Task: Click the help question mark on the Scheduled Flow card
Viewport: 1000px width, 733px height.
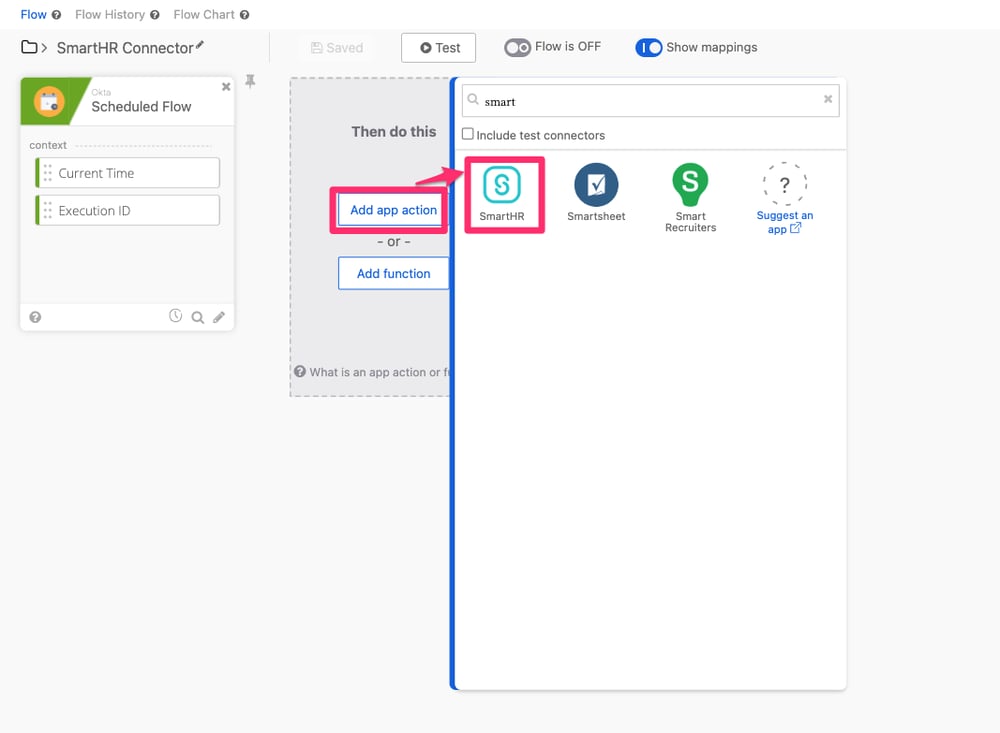Action: click(36, 317)
